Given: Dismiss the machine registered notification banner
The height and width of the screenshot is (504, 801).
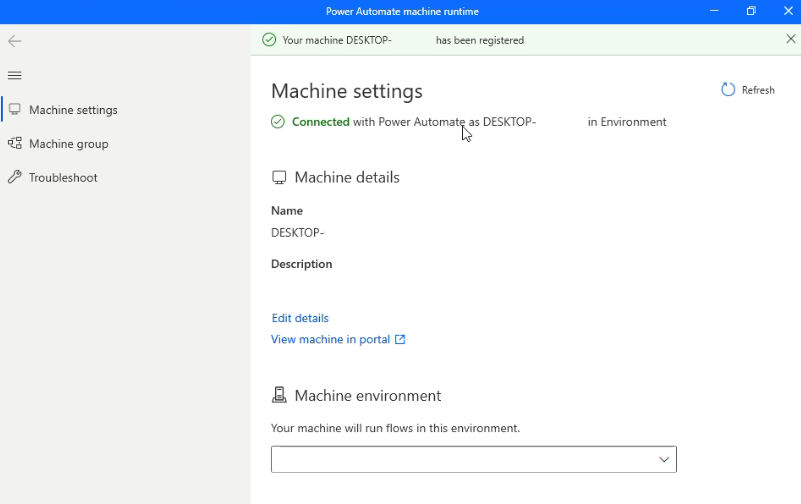Looking at the screenshot, I should point(790,39).
